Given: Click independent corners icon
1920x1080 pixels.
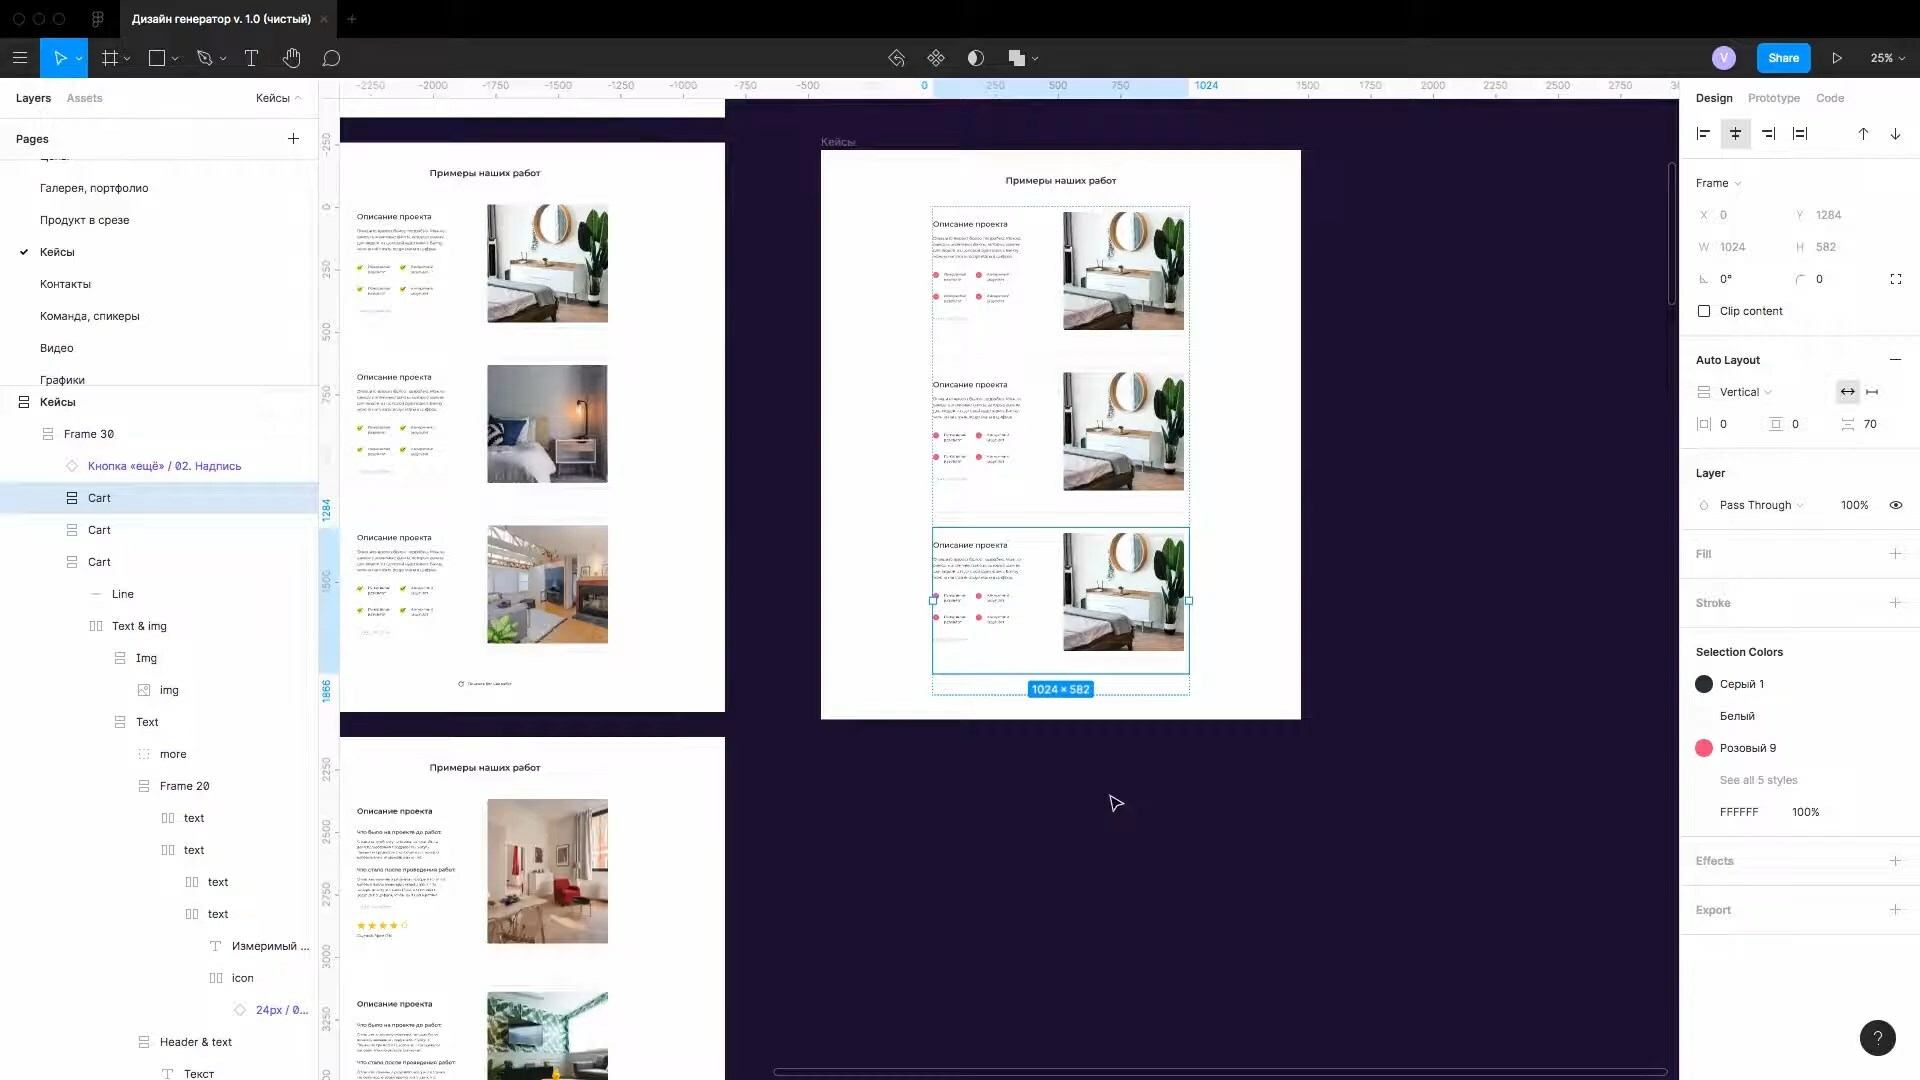Looking at the screenshot, I should tap(1895, 279).
